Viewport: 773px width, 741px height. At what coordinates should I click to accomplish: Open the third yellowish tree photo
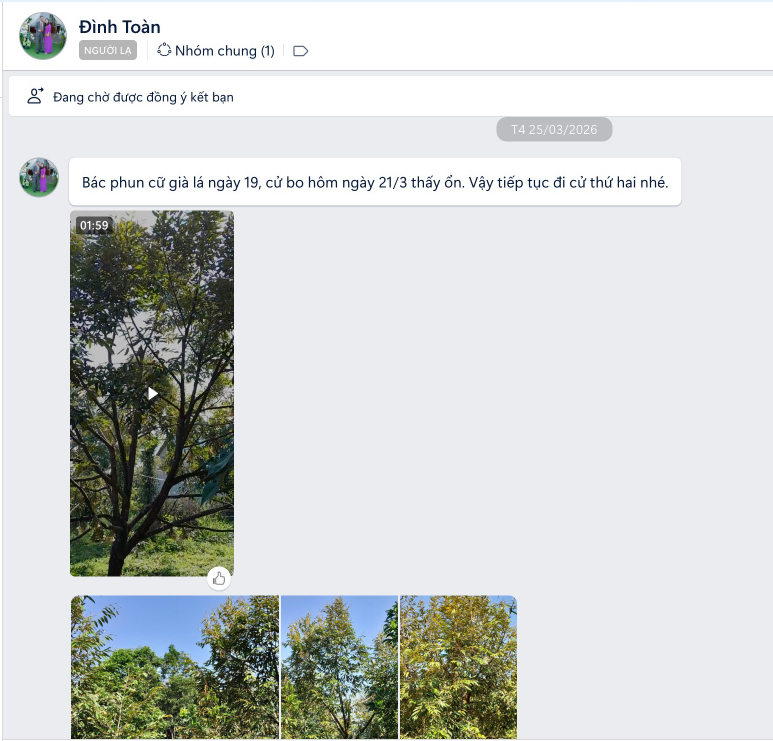click(458, 667)
